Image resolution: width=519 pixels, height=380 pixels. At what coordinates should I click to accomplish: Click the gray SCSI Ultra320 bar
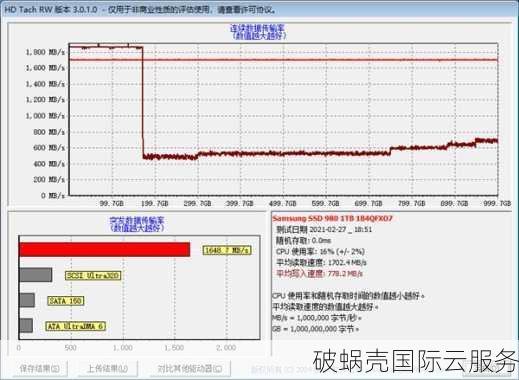click(36, 275)
